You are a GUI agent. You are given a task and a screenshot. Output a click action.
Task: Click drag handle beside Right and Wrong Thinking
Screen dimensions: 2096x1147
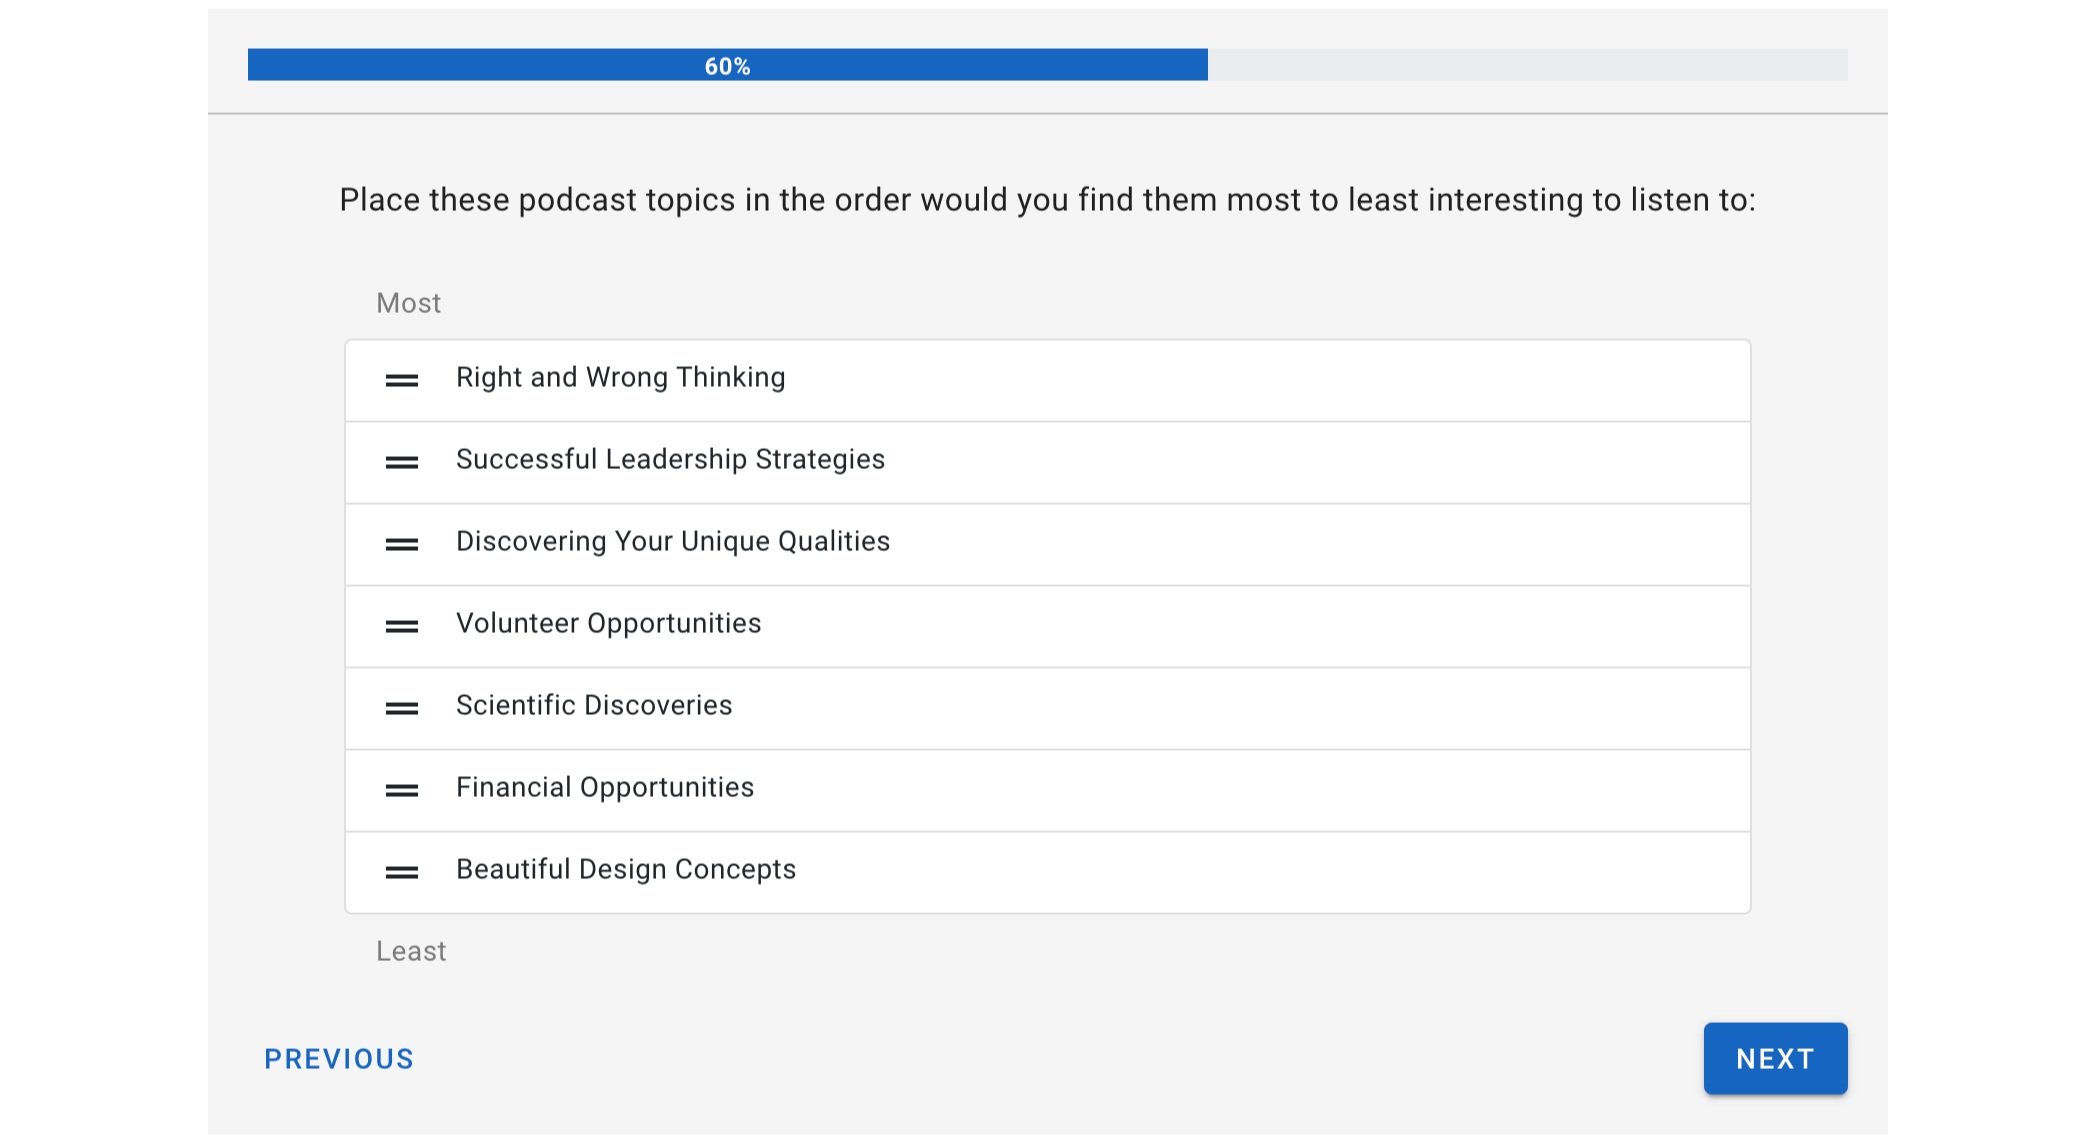tap(402, 380)
